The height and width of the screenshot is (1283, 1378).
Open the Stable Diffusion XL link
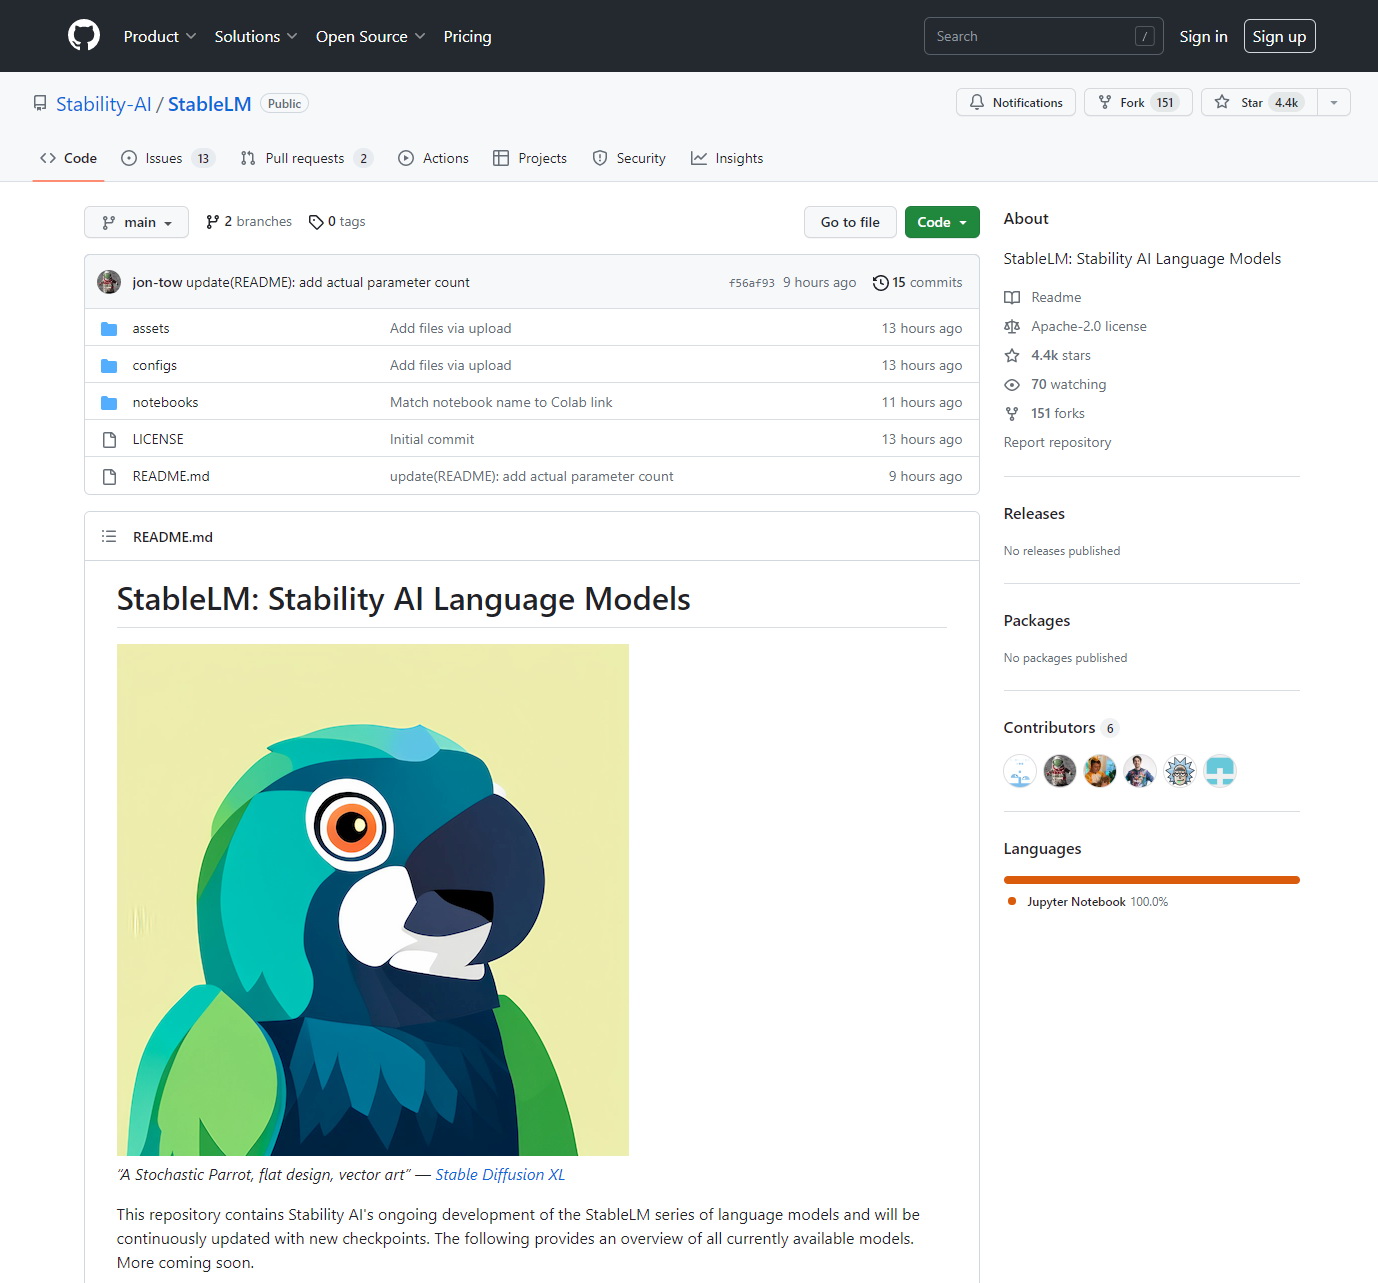500,1175
